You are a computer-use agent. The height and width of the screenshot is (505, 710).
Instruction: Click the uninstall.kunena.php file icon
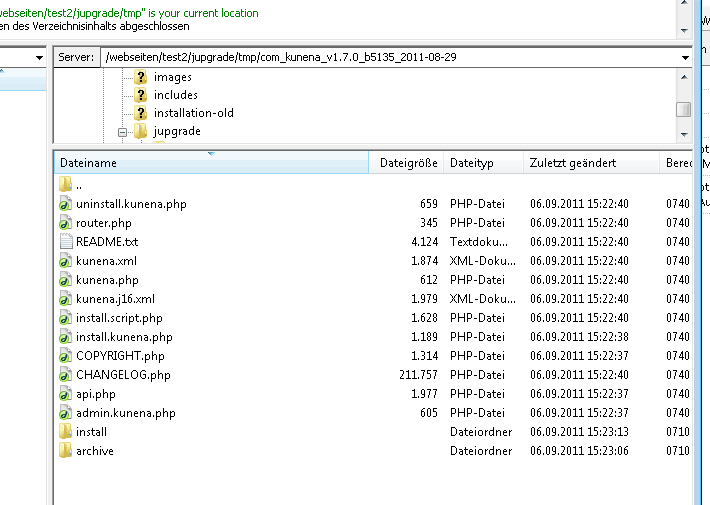click(x=65, y=204)
